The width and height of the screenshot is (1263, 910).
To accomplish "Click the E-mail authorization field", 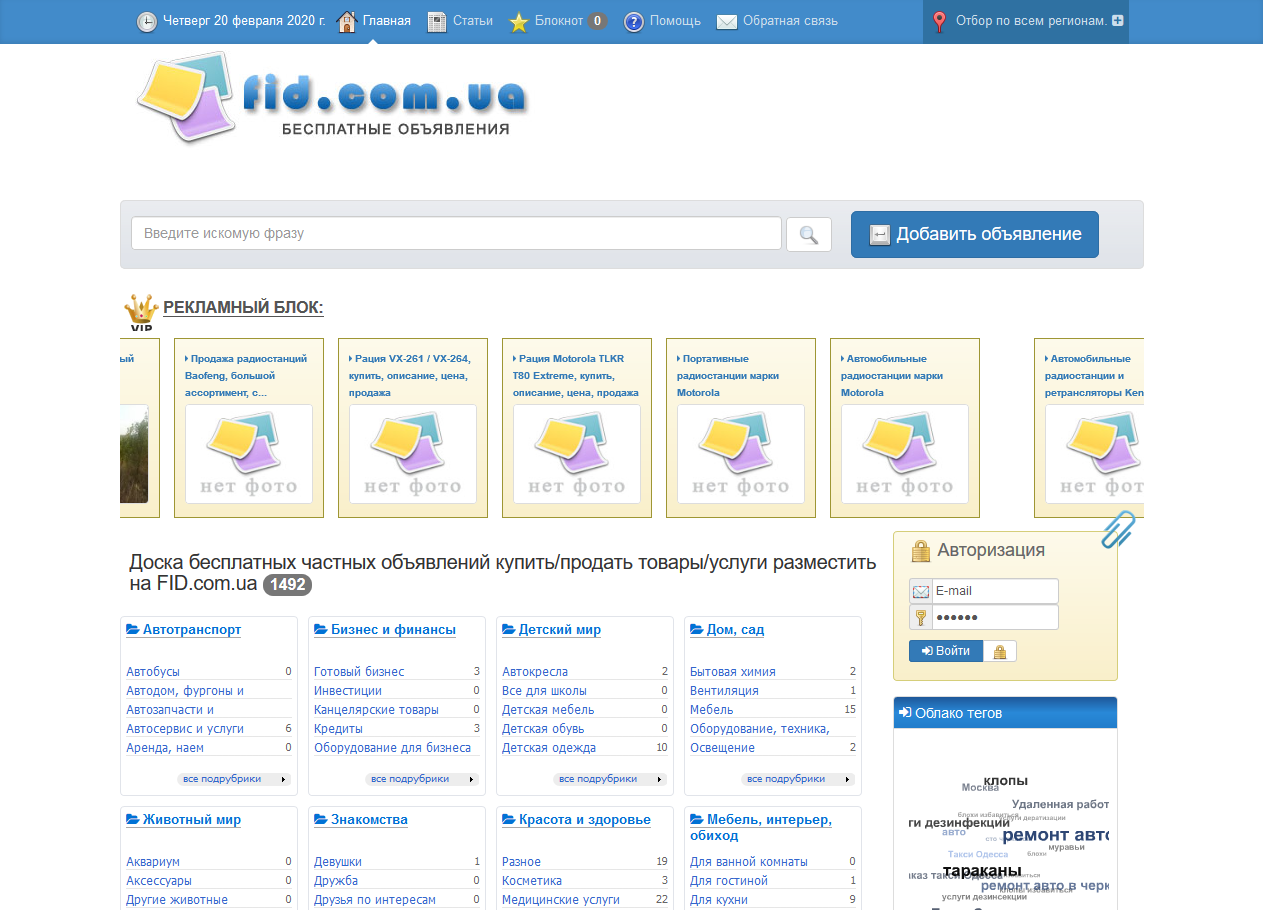I will coord(993,591).
